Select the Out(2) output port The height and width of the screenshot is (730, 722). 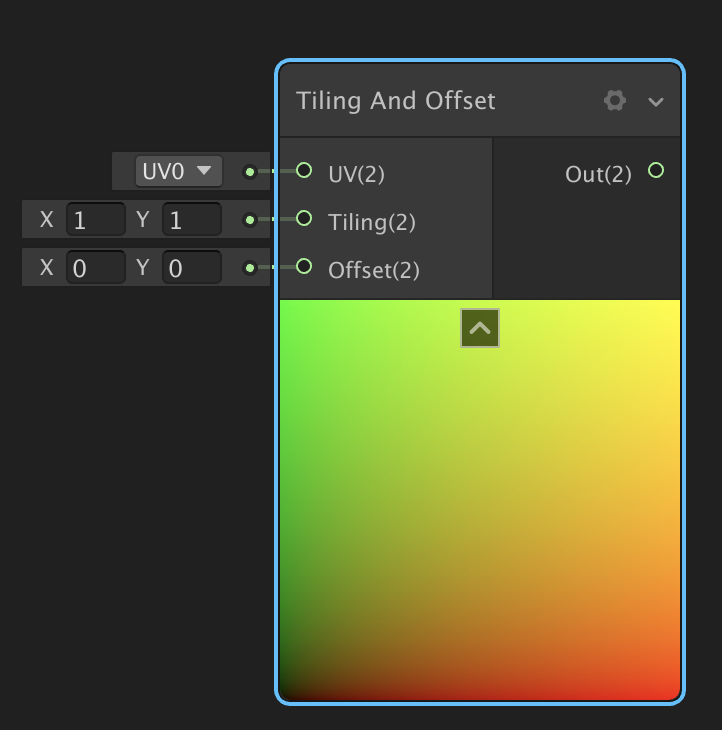656,170
